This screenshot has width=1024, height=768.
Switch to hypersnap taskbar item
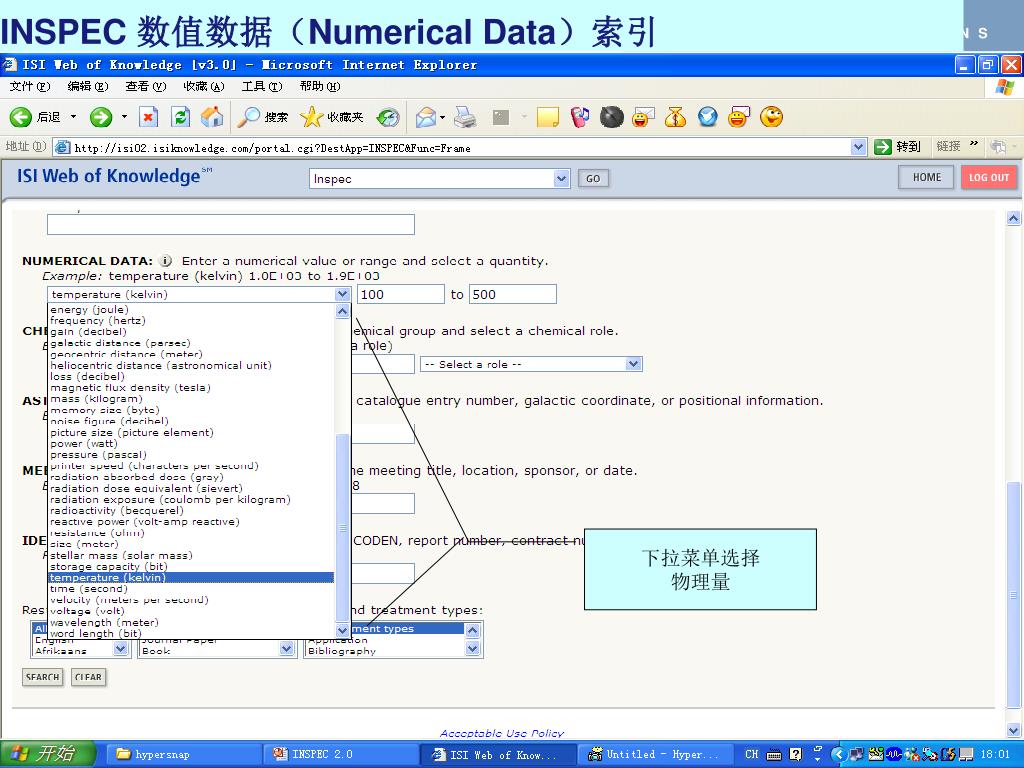pyautogui.click(x=182, y=754)
